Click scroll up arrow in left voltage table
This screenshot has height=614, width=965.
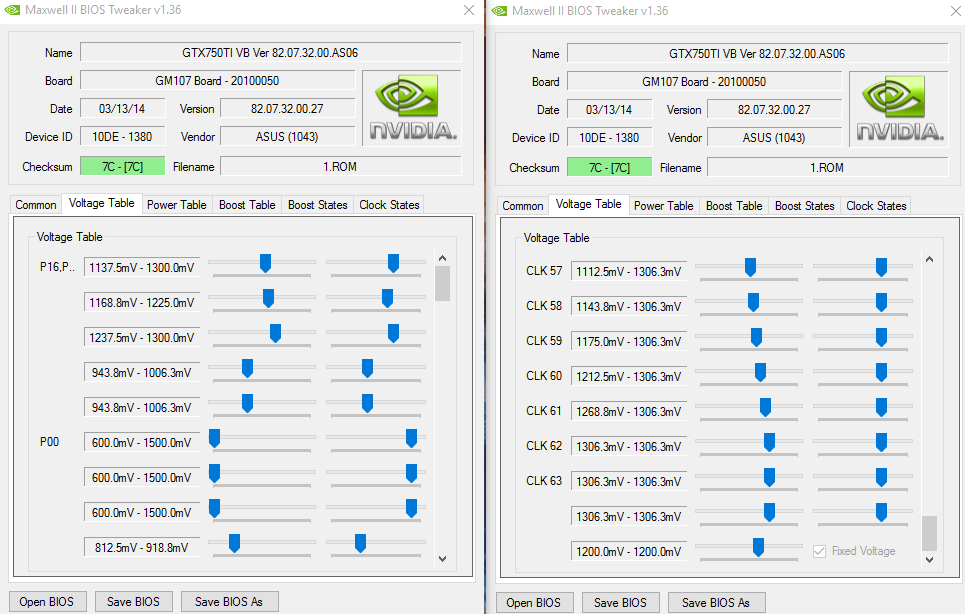(x=442, y=258)
